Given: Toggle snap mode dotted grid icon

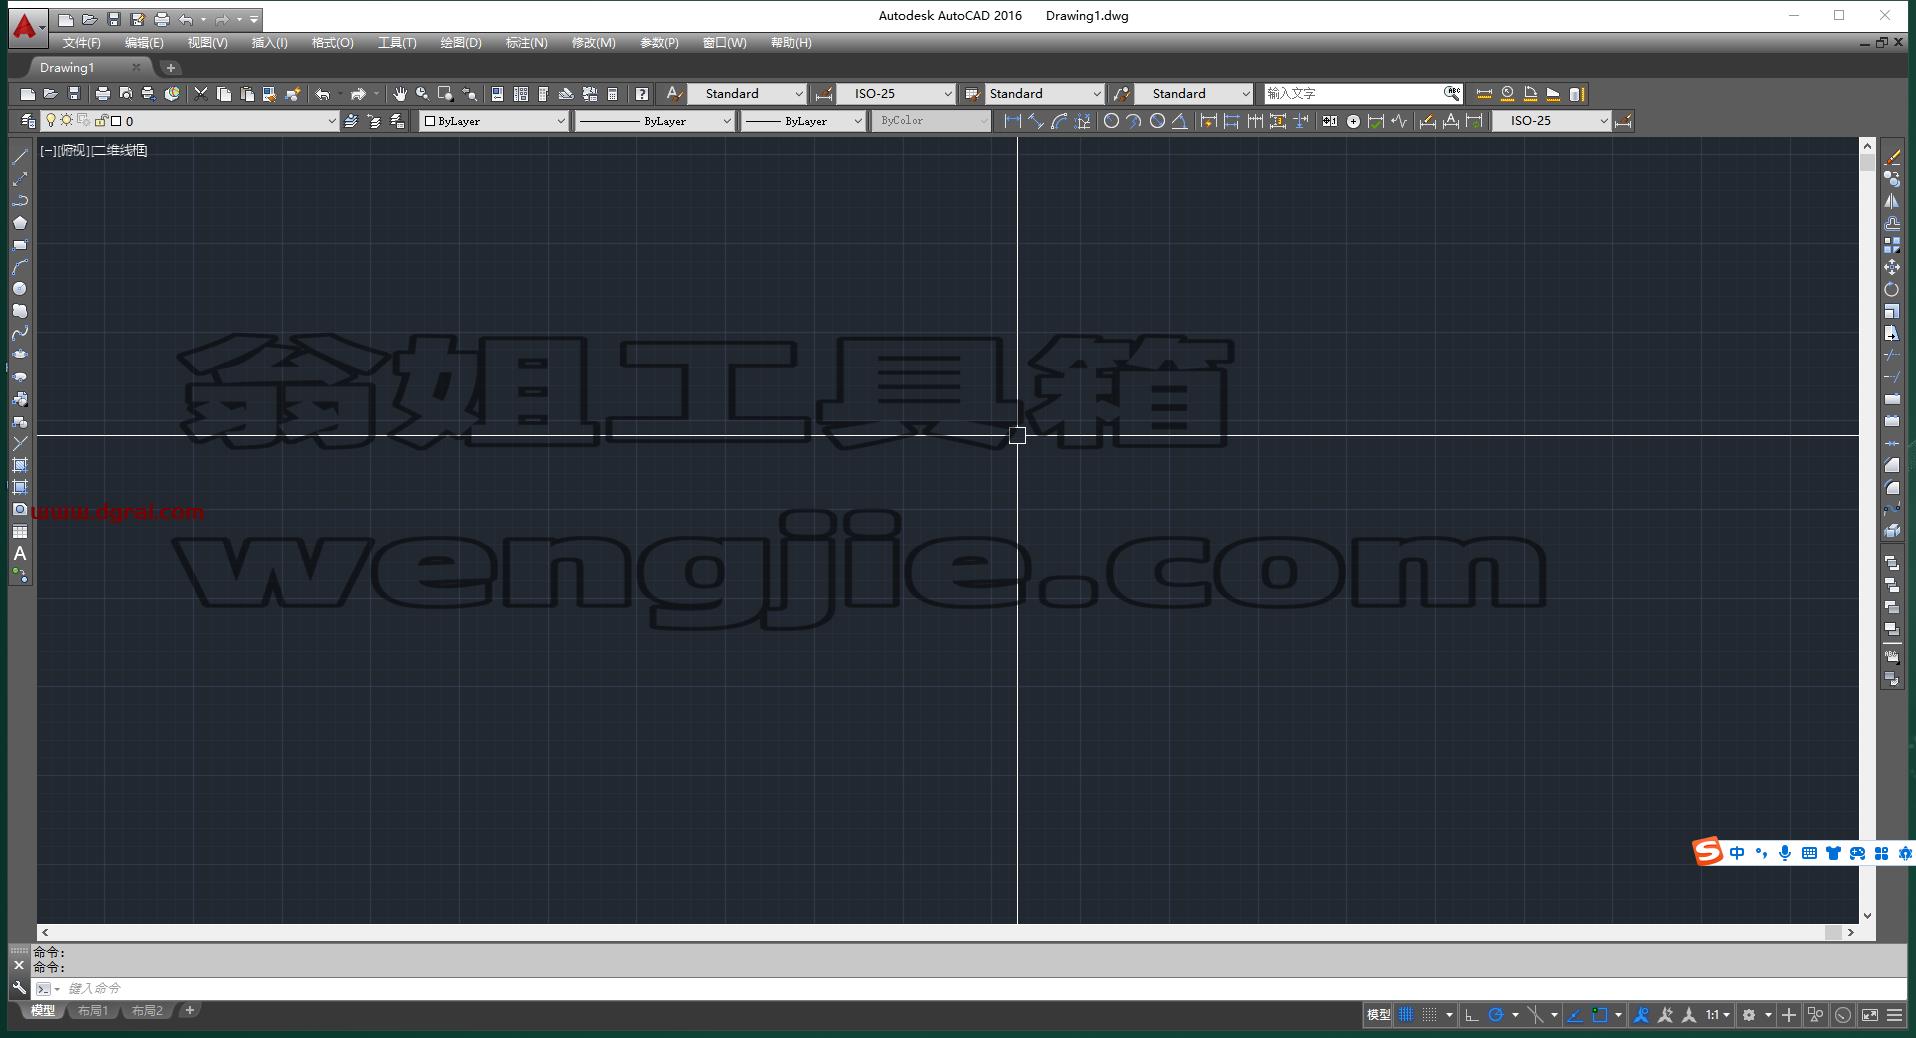Looking at the screenshot, I should click(x=1430, y=1015).
